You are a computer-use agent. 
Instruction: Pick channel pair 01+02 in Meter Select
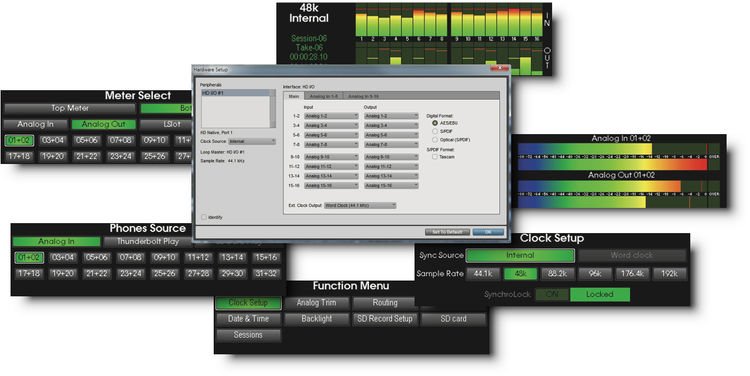point(19,140)
